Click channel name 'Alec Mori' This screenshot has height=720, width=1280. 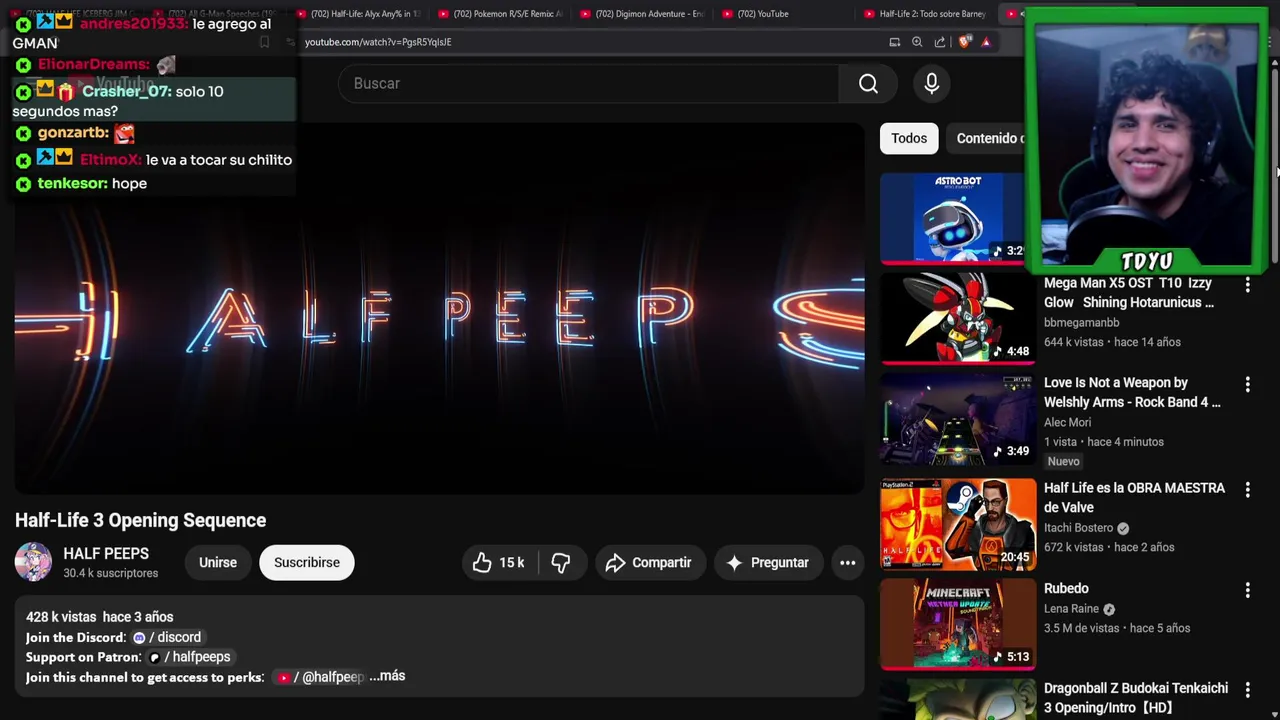coord(1068,423)
